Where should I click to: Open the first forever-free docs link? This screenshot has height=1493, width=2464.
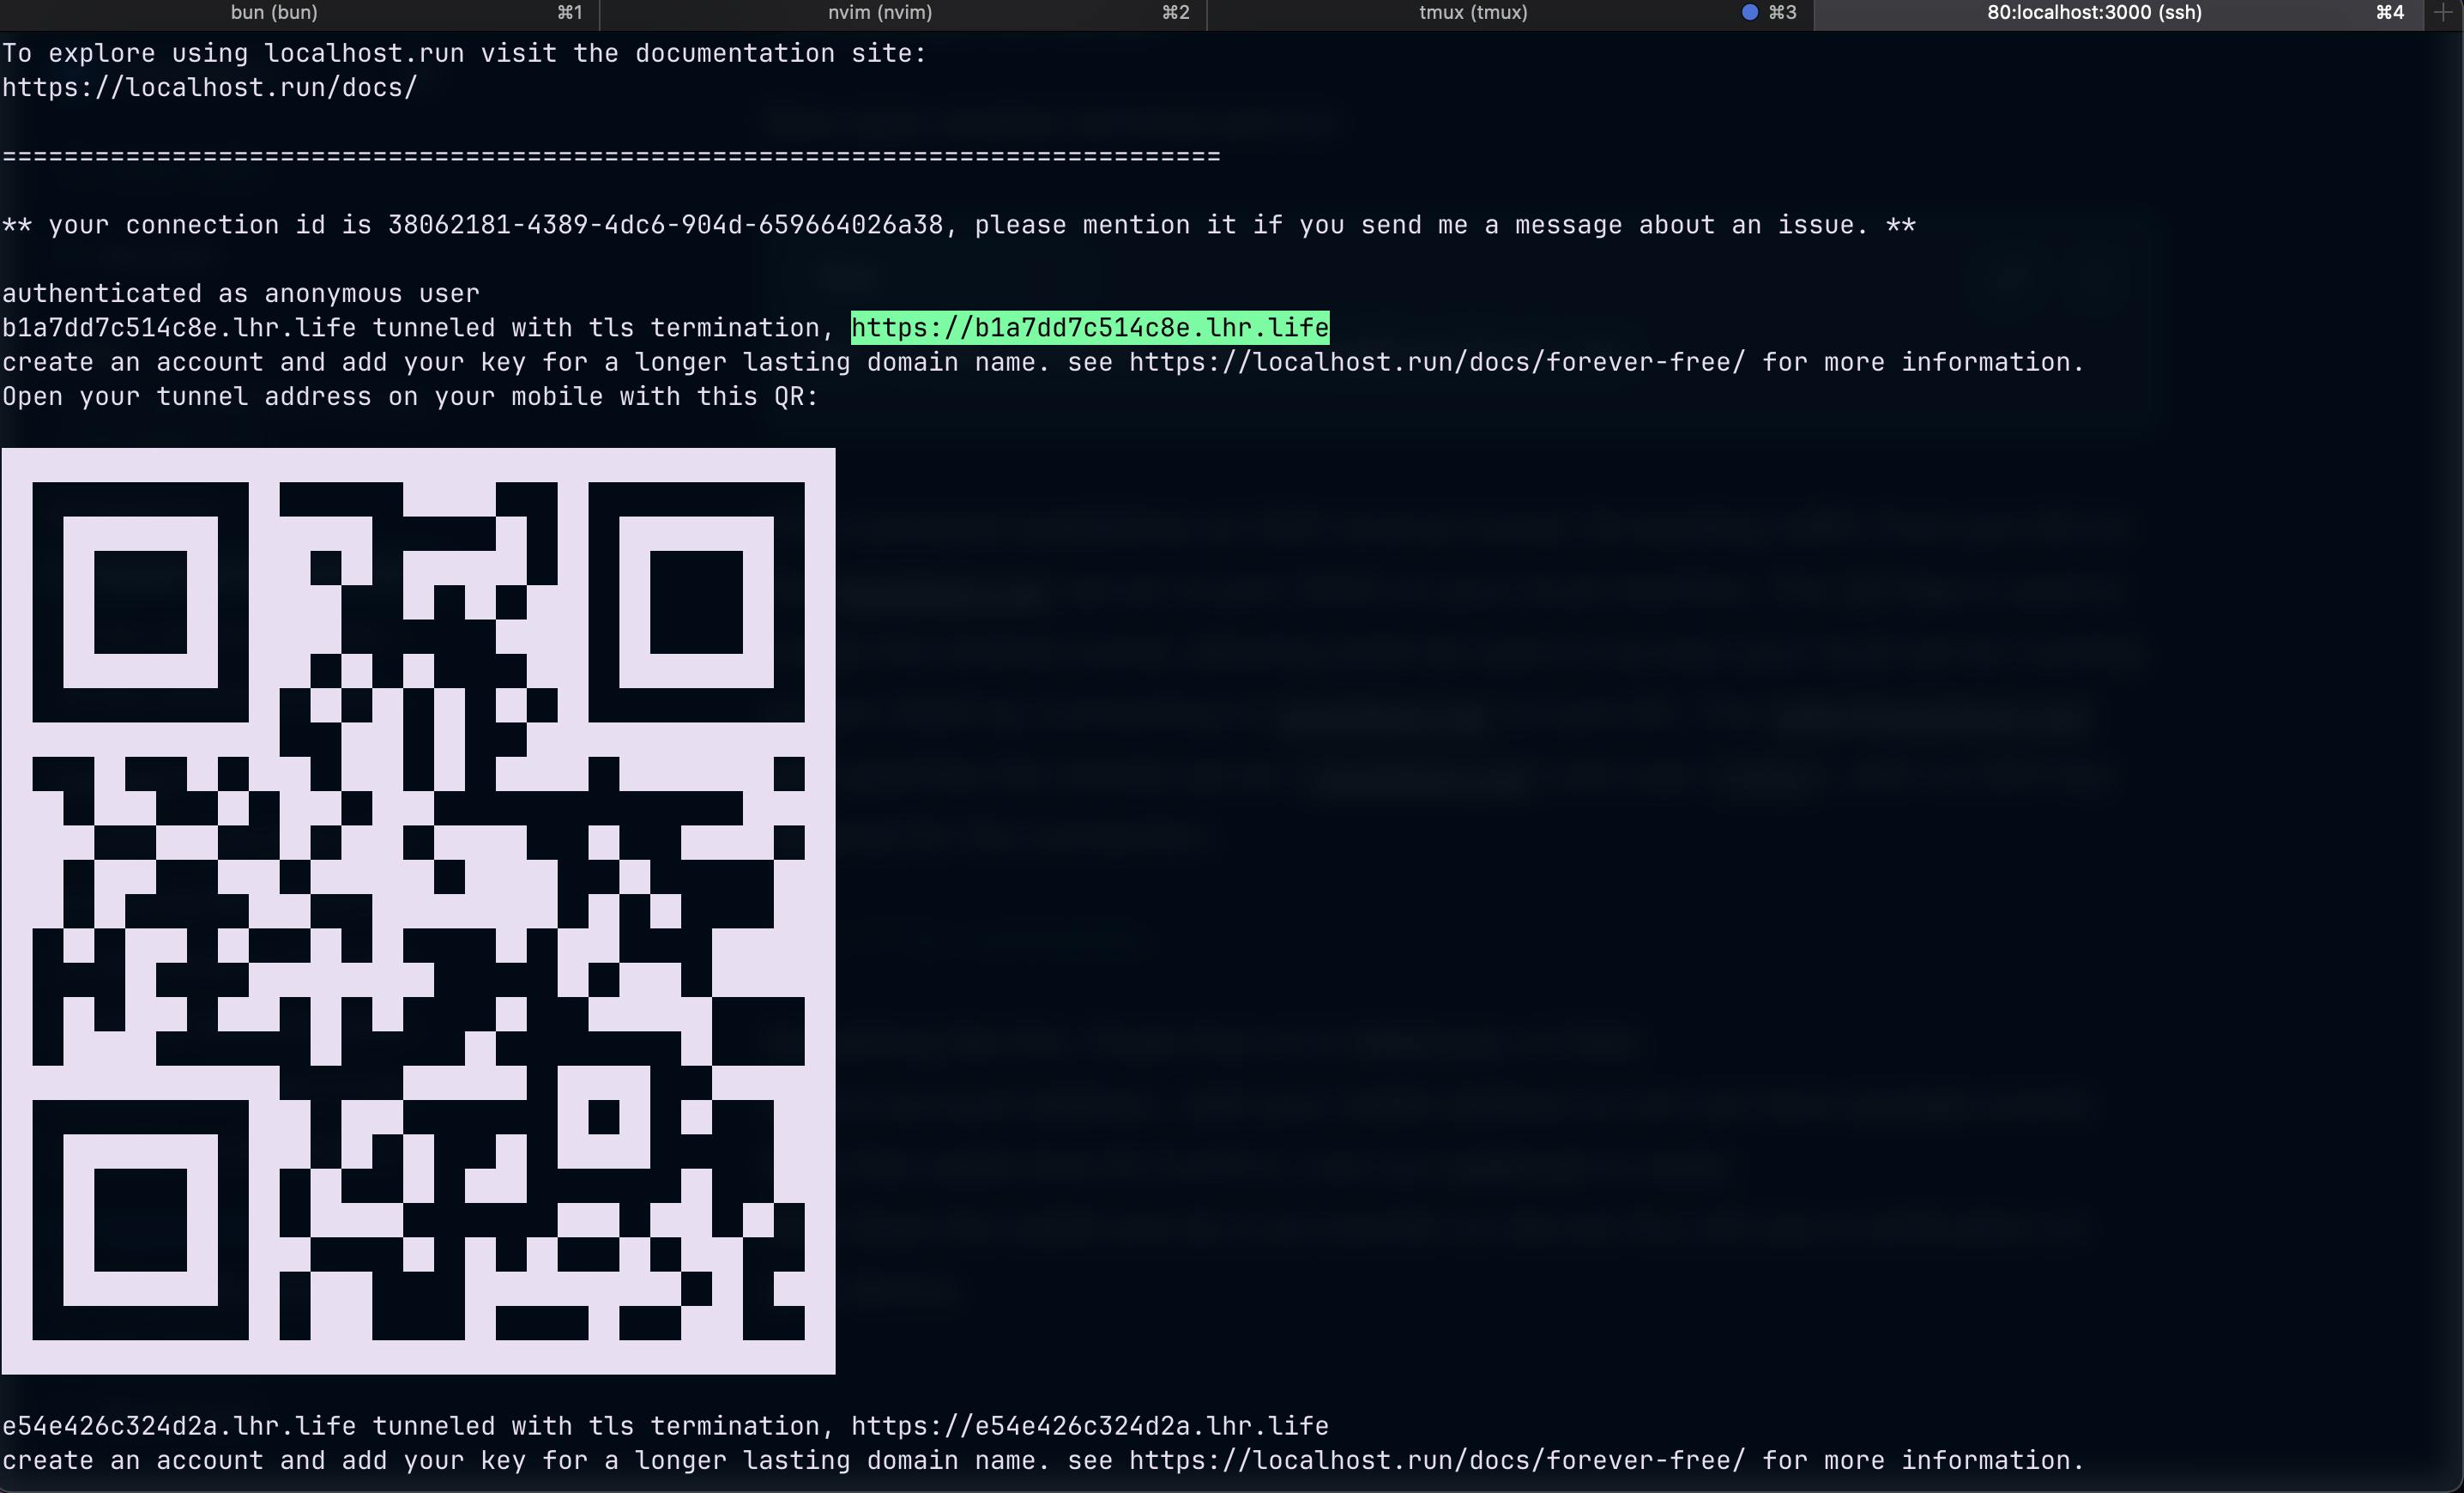coord(1437,362)
